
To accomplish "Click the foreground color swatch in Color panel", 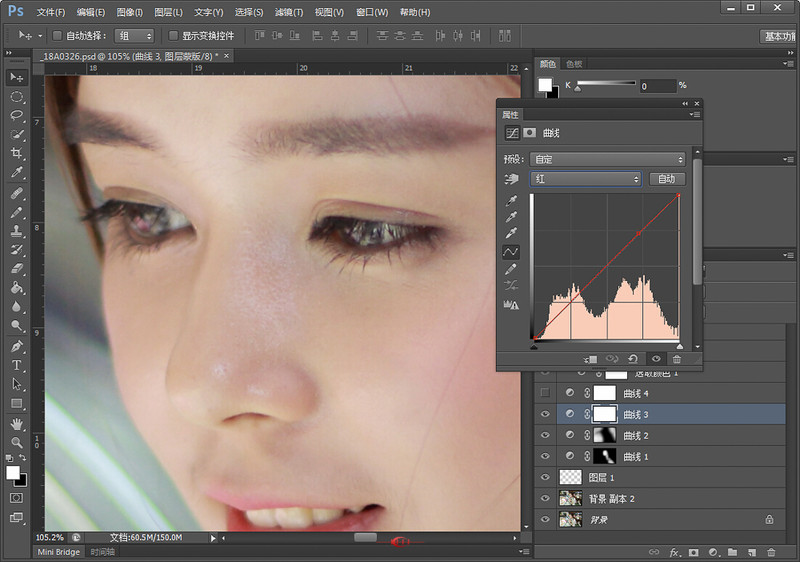I will pos(545,85).
